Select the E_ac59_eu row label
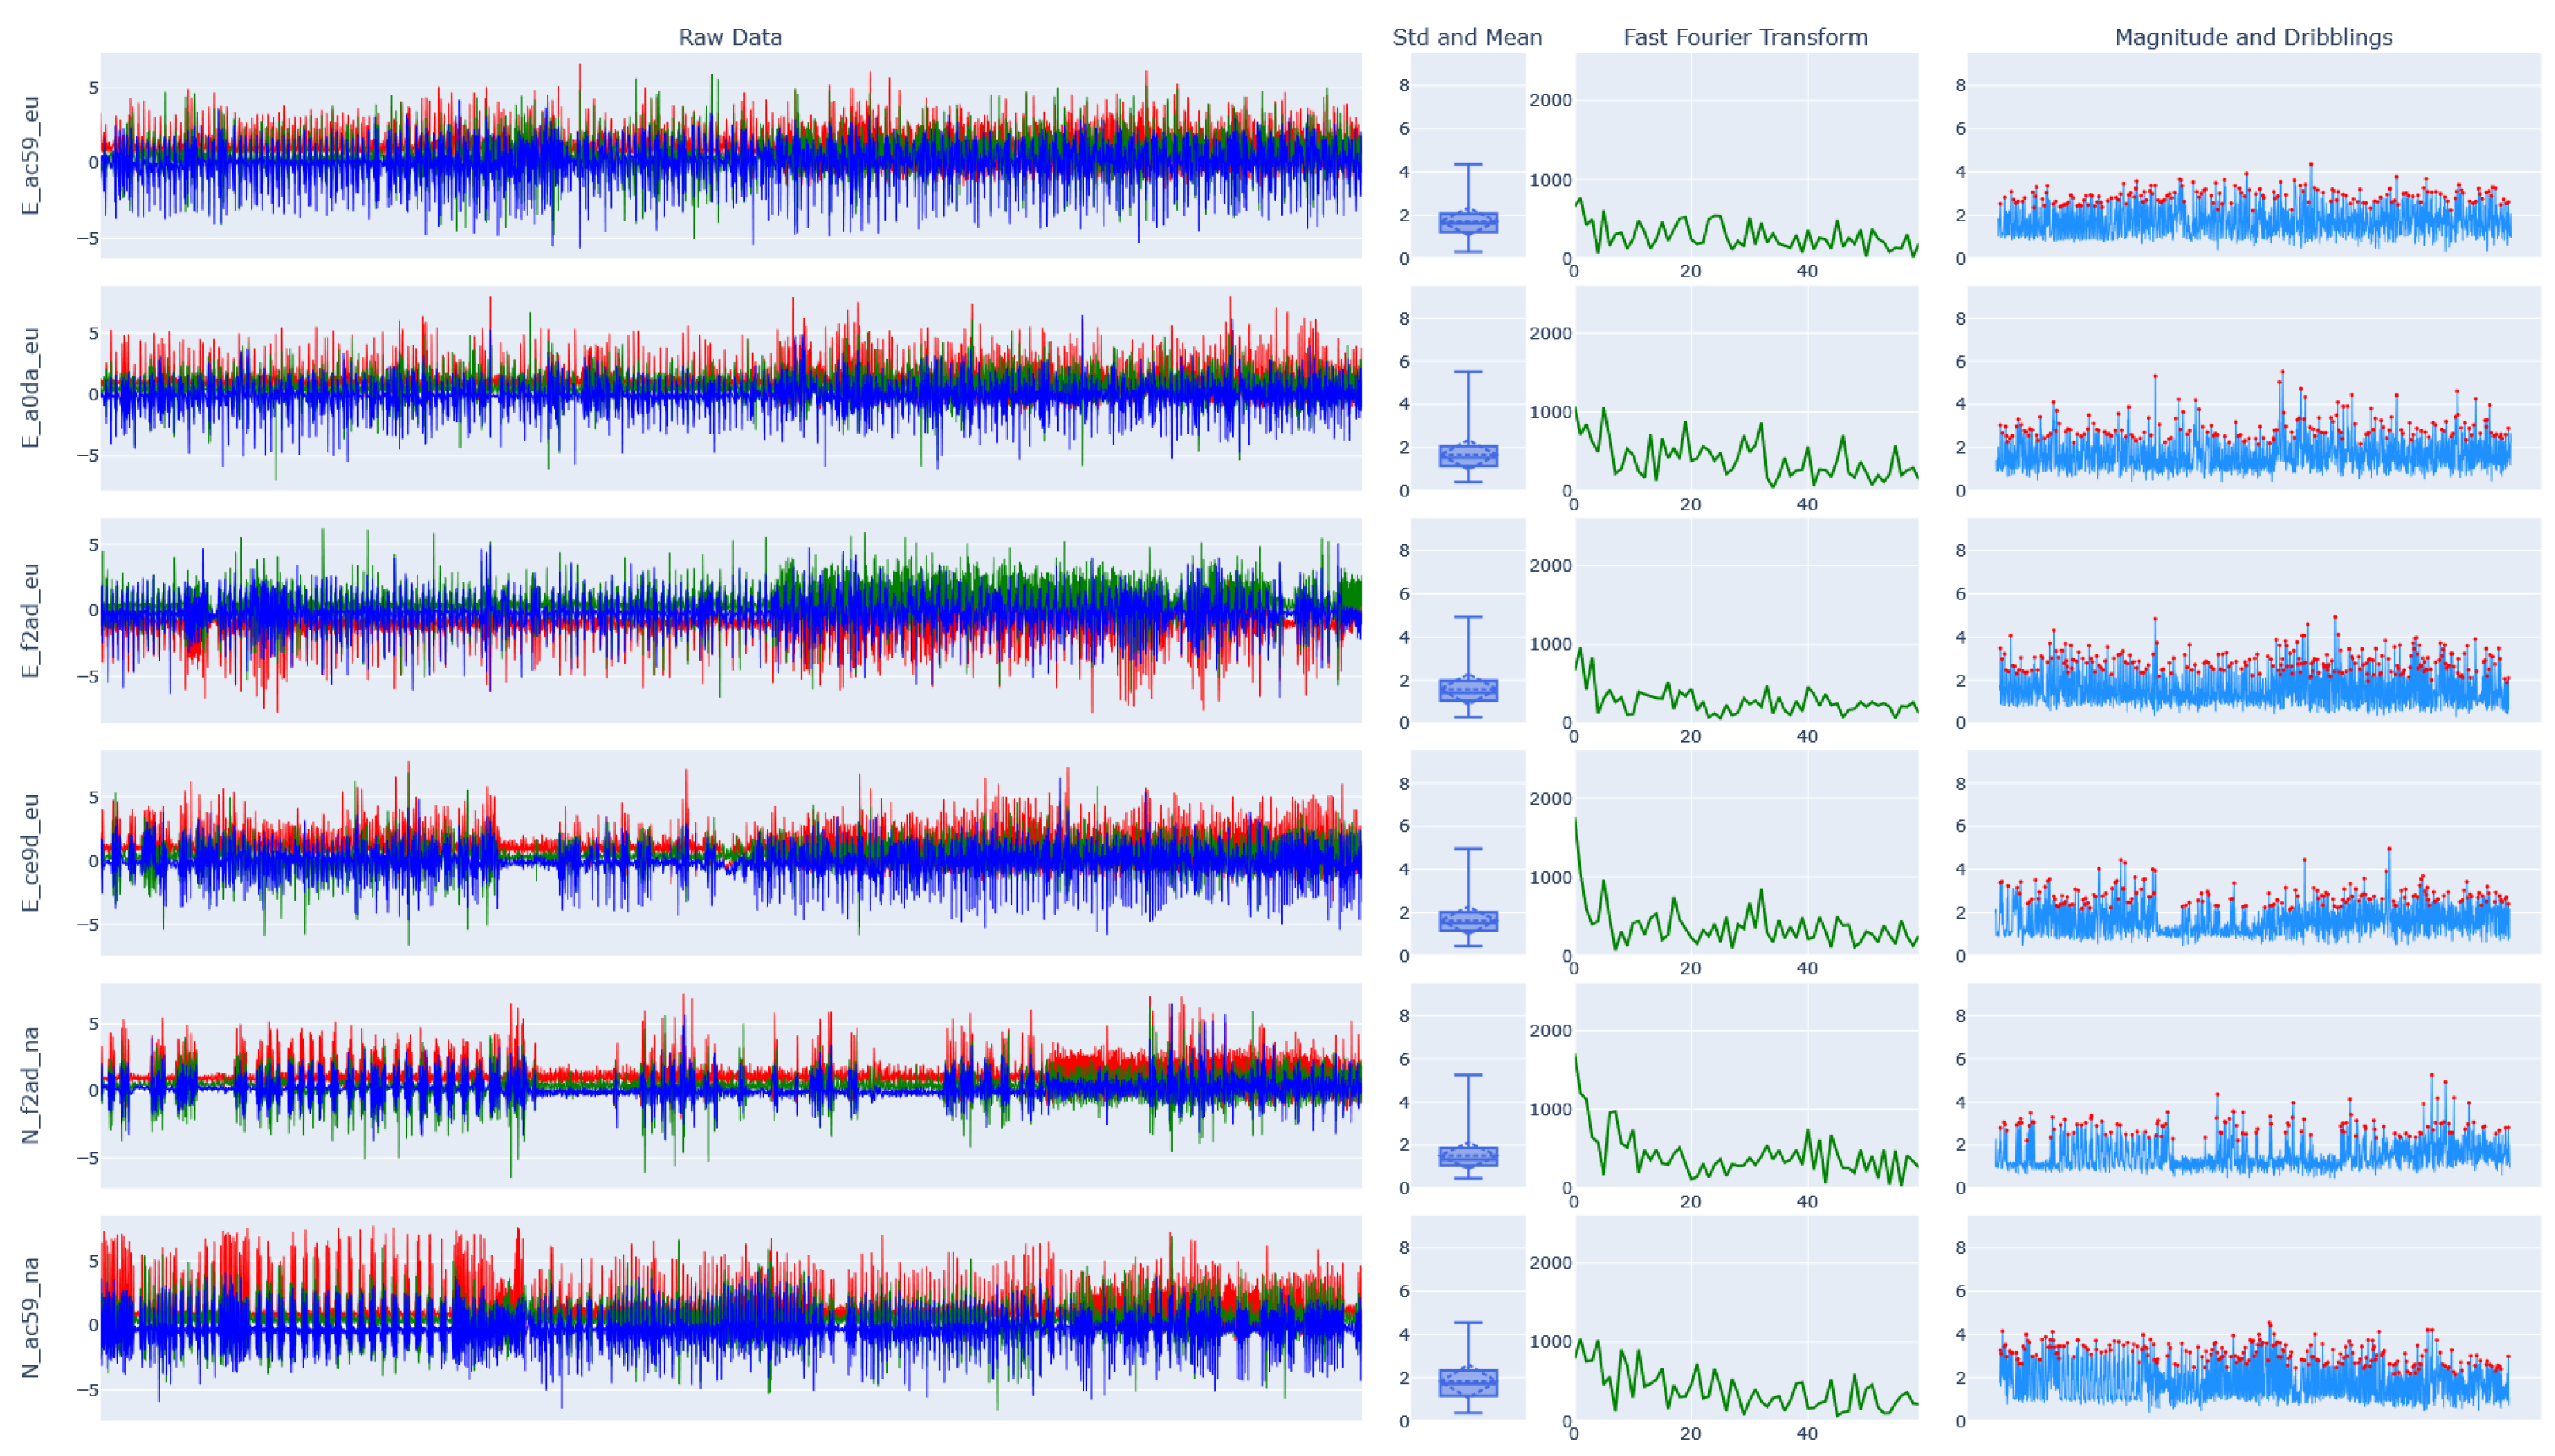The image size is (2555, 1456). click(31, 155)
